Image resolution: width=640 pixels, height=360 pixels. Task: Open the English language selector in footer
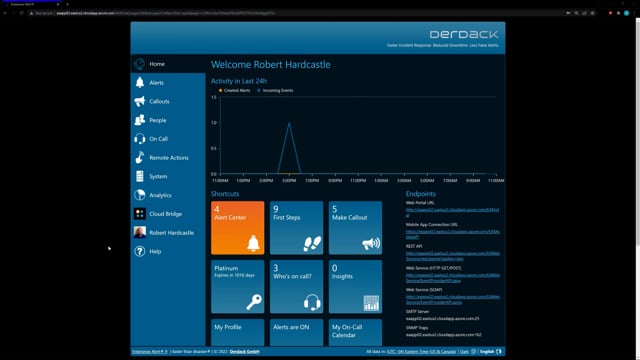[x=490, y=351]
